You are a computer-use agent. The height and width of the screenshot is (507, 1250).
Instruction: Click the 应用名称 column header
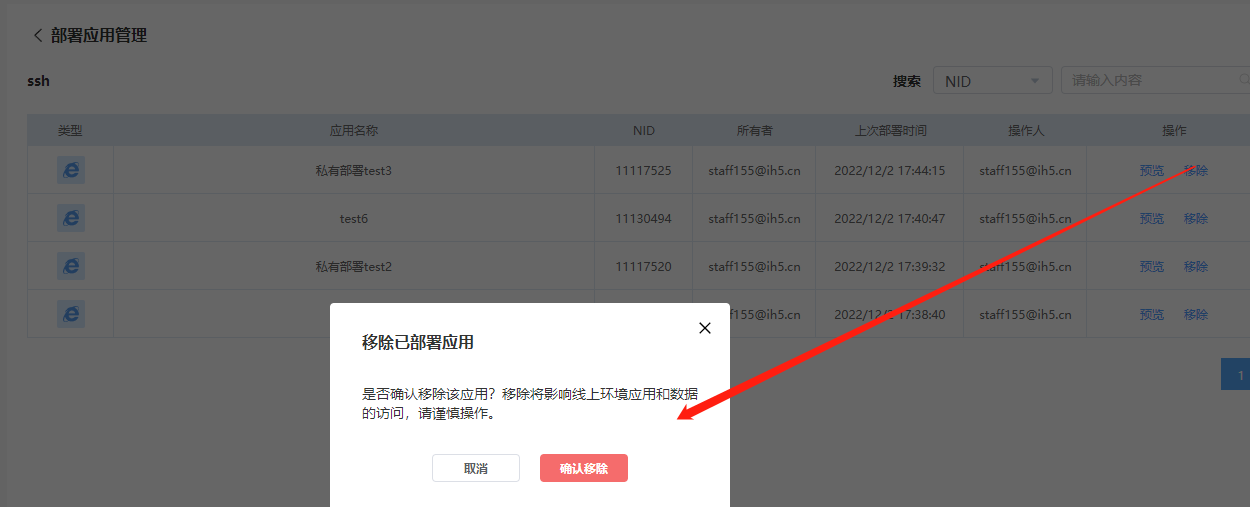354,130
